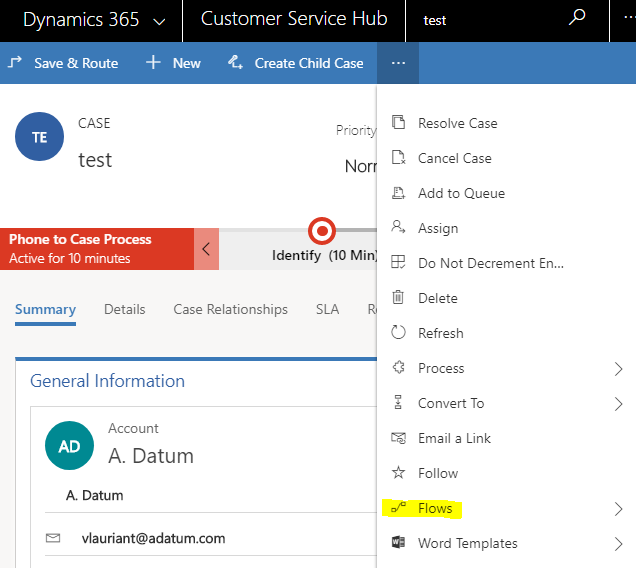Collapse the Phone to Case Process chevron
This screenshot has width=636, height=568.
tap(206, 249)
